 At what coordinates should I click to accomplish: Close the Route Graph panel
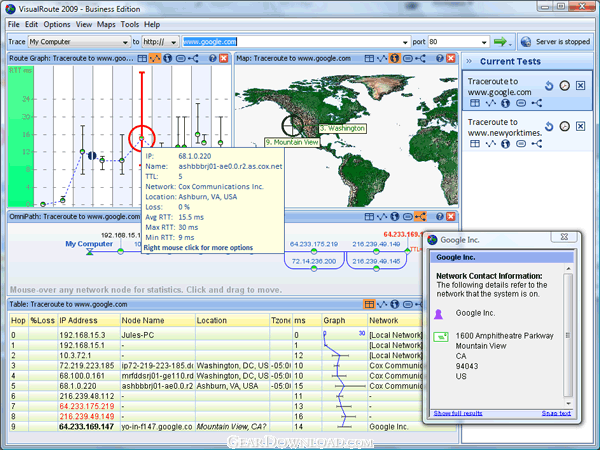pos(224,59)
